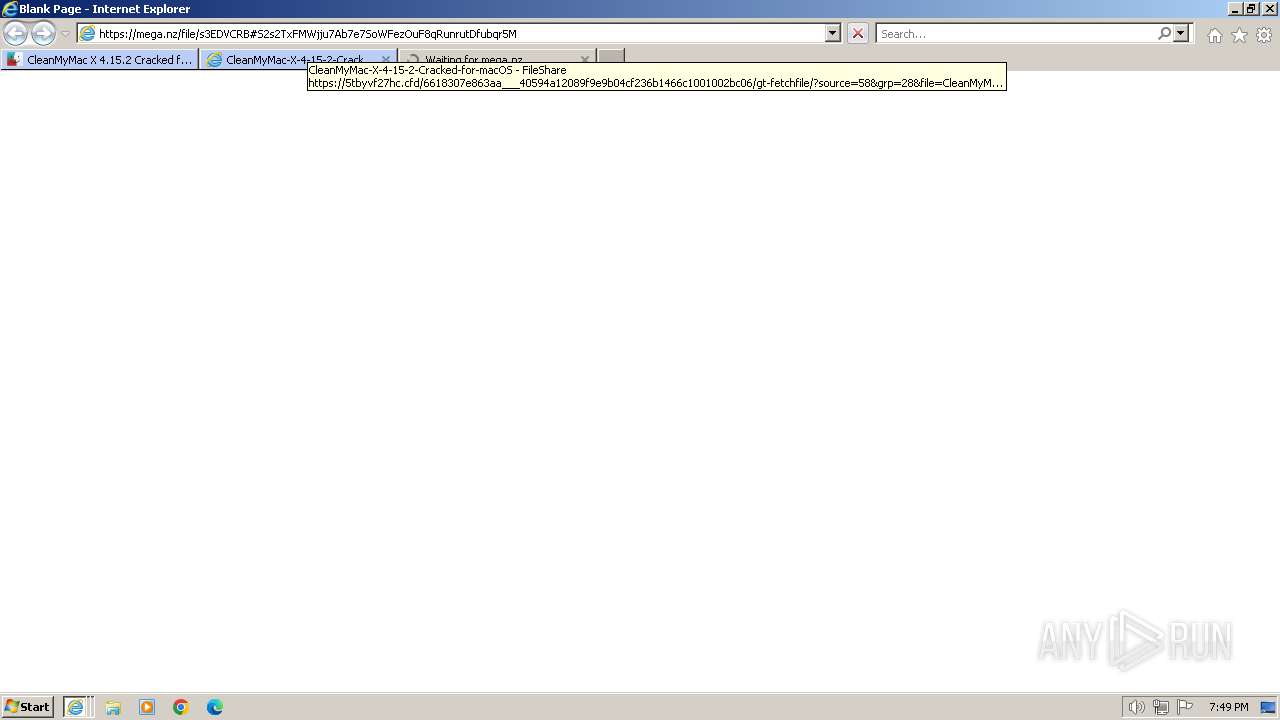This screenshot has height=720, width=1280.
Task: Open the recent pages dropdown arrow
Action: (66, 34)
